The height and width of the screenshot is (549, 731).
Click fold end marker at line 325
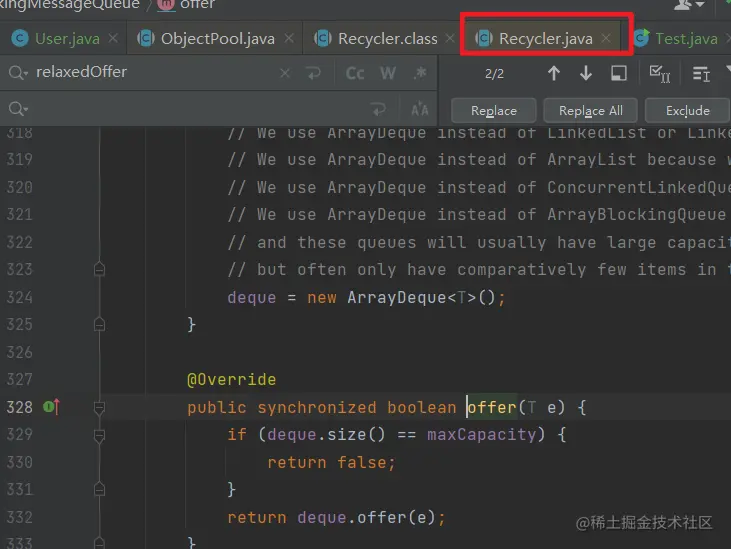(99, 324)
